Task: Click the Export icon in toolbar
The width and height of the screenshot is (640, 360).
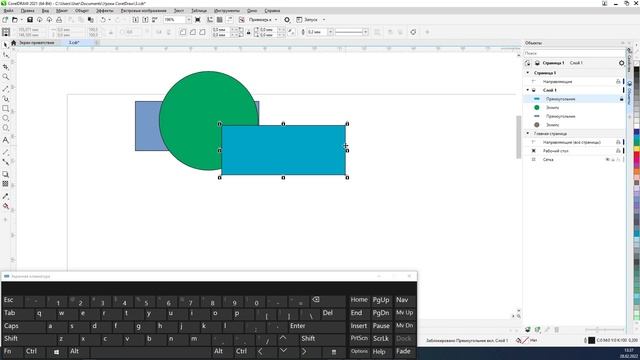Action: pyautogui.click(x=145, y=20)
